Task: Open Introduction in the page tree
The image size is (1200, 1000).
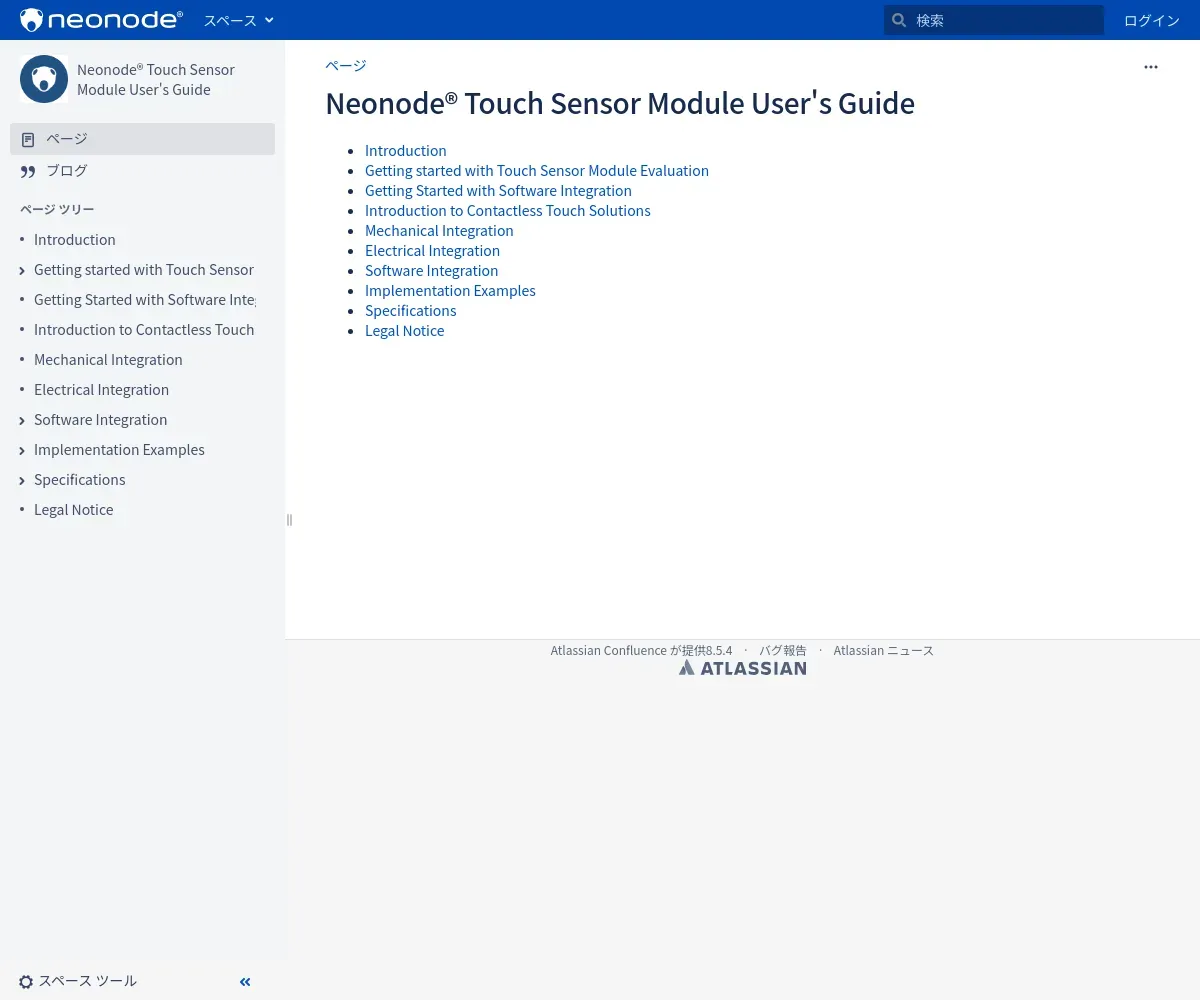Action: coord(75,239)
